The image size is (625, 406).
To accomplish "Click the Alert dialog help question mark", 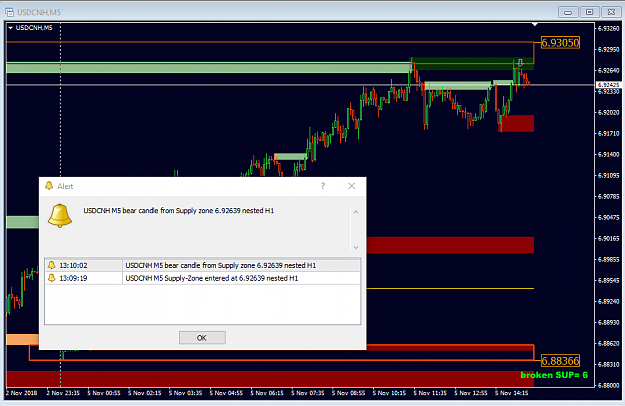I will pyautogui.click(x=323, y=186).
